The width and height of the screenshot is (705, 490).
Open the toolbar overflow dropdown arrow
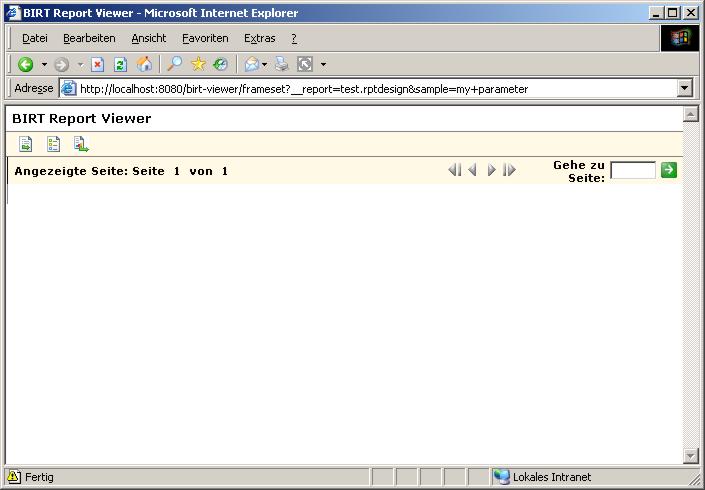click(323, 65)
